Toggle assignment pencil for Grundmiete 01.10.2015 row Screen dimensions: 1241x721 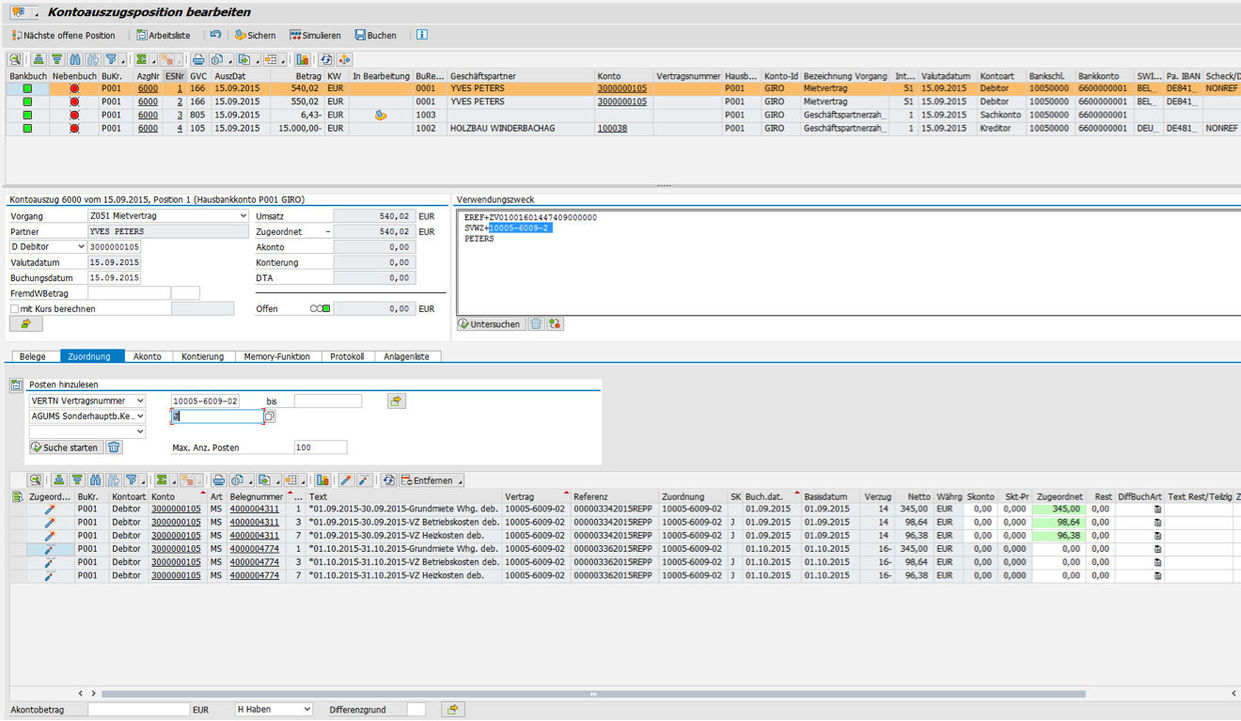tap(49, 549)
